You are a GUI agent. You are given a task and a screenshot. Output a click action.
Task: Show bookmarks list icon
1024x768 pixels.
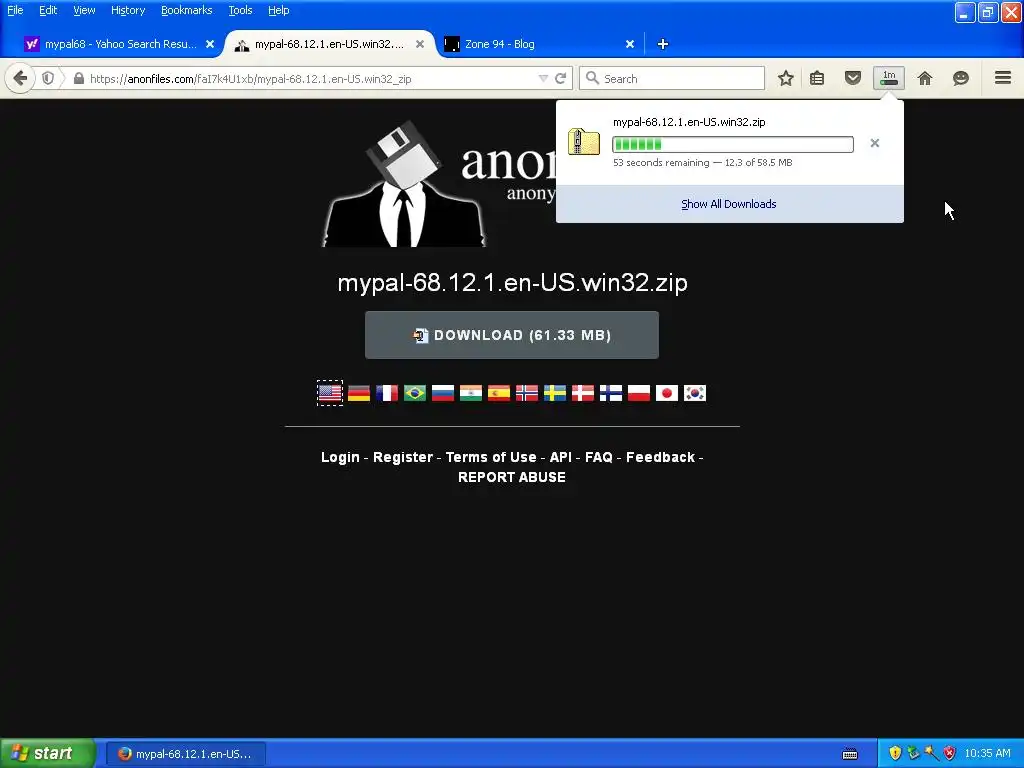coord(817,78)
